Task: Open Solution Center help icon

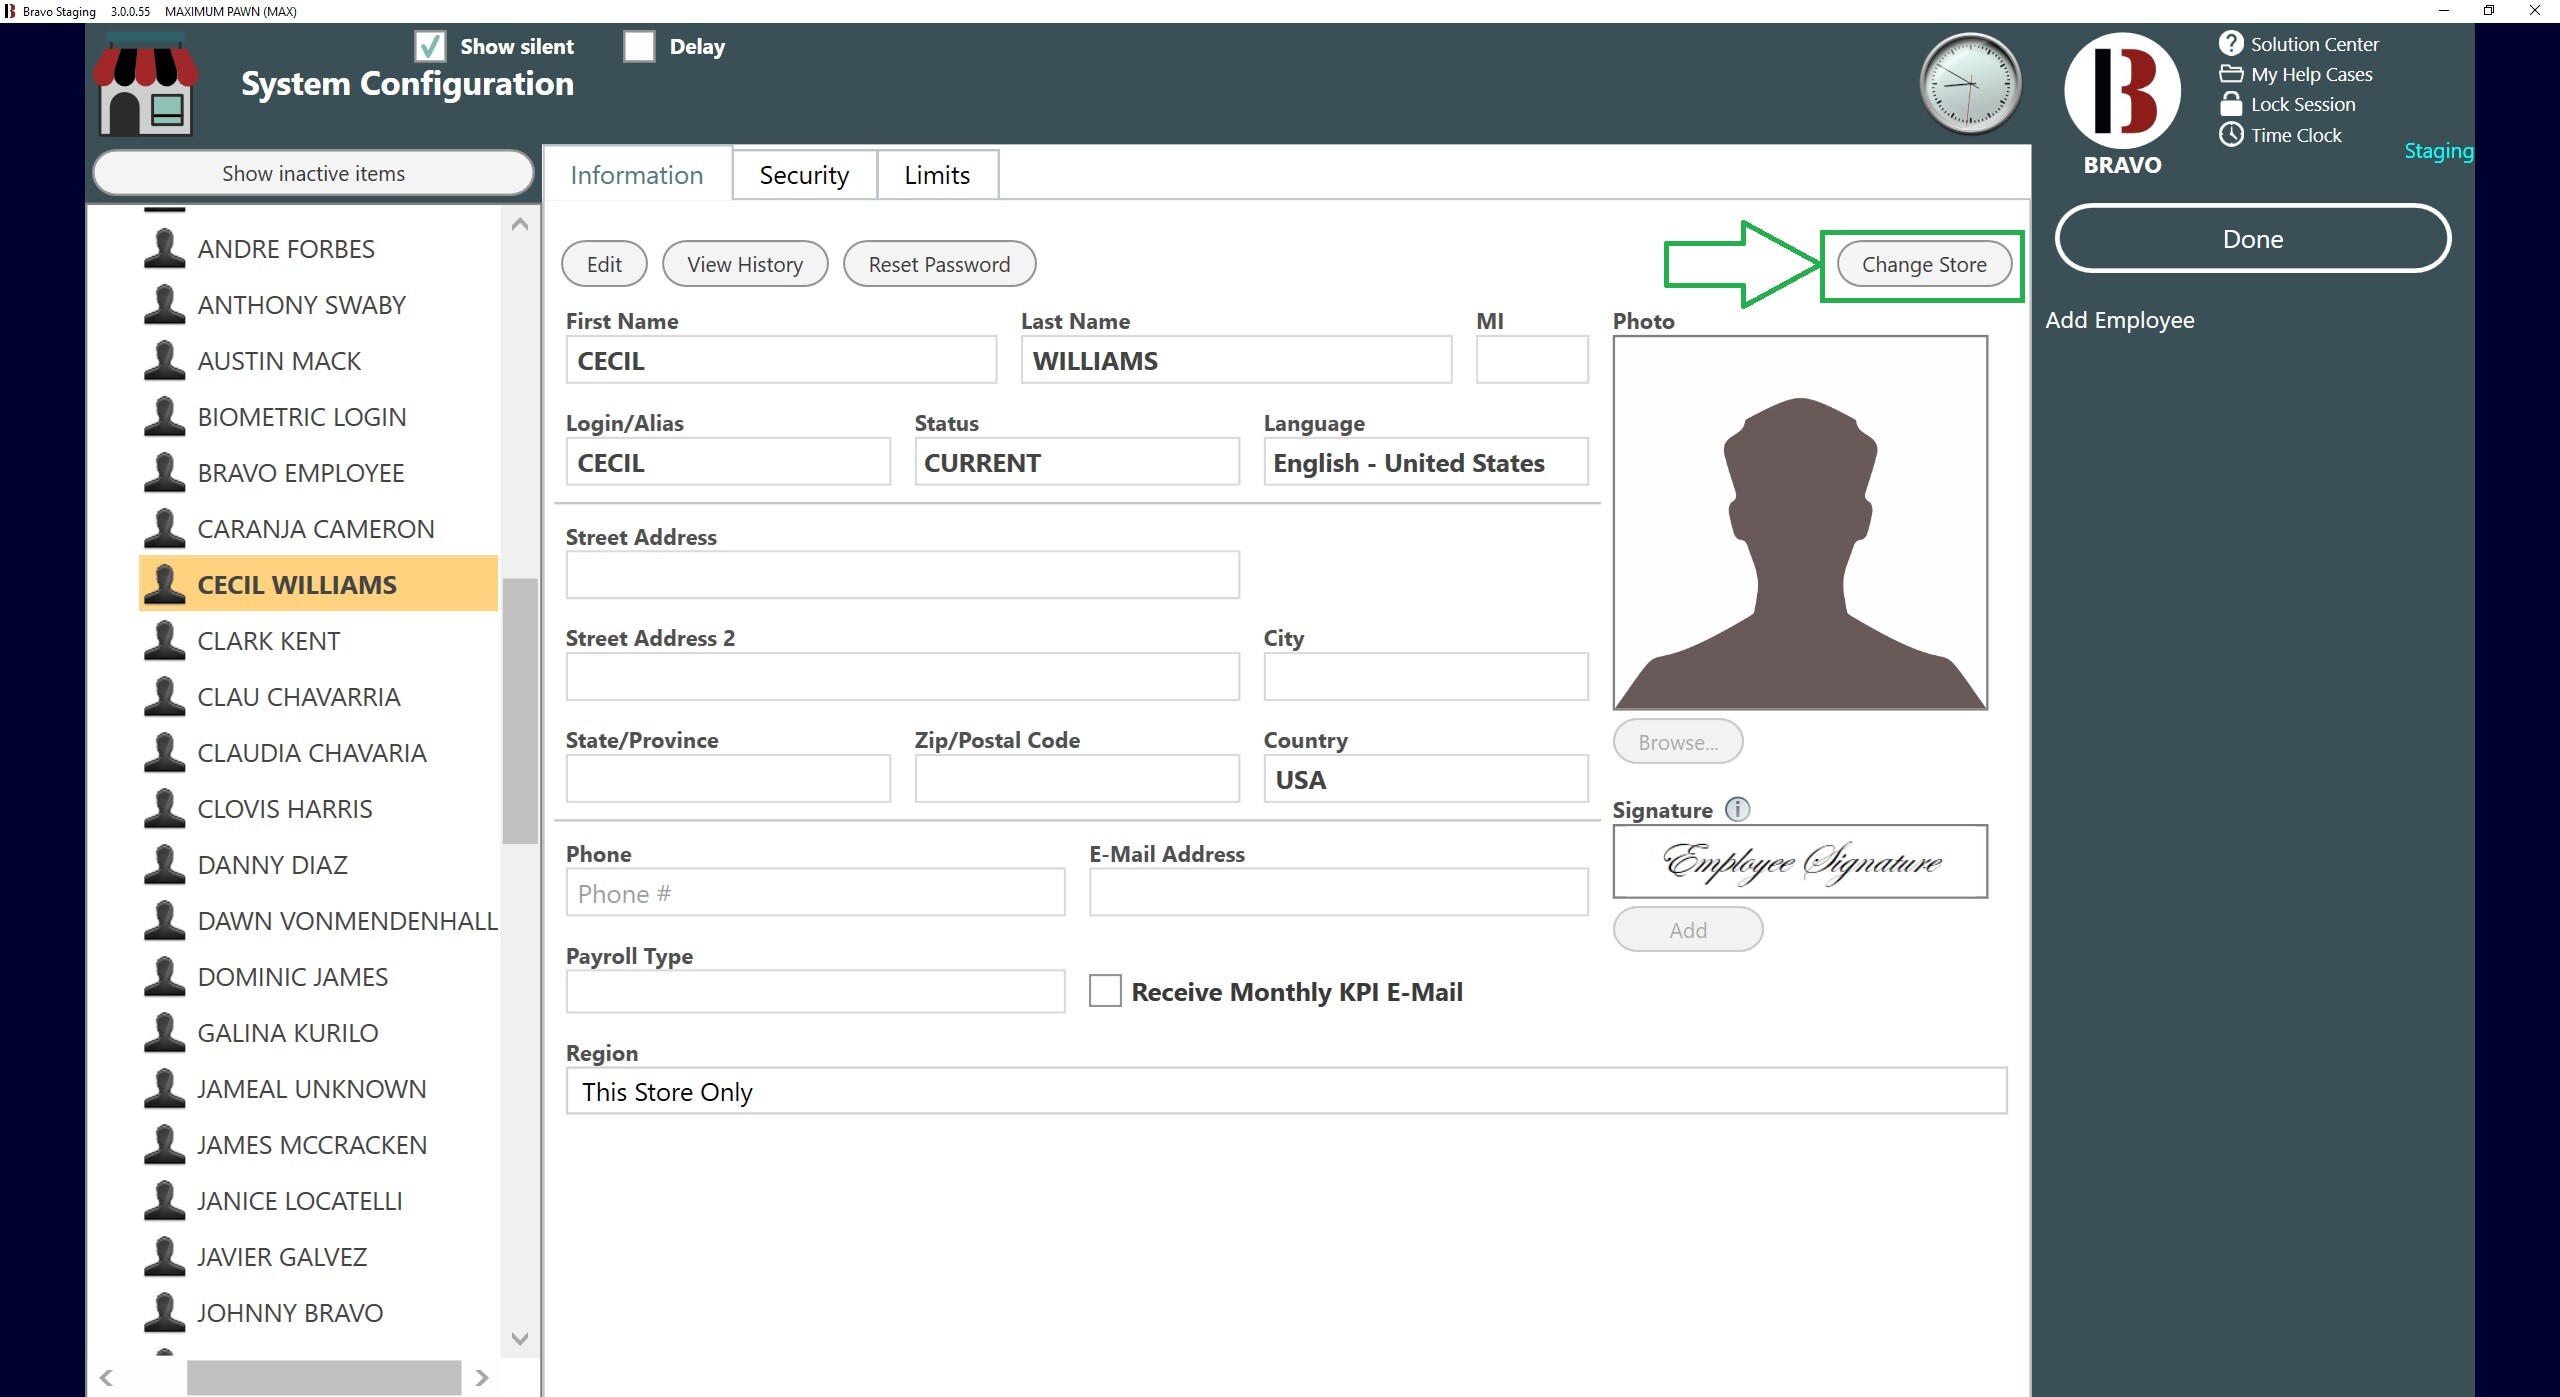Action: click(2230, 44)
